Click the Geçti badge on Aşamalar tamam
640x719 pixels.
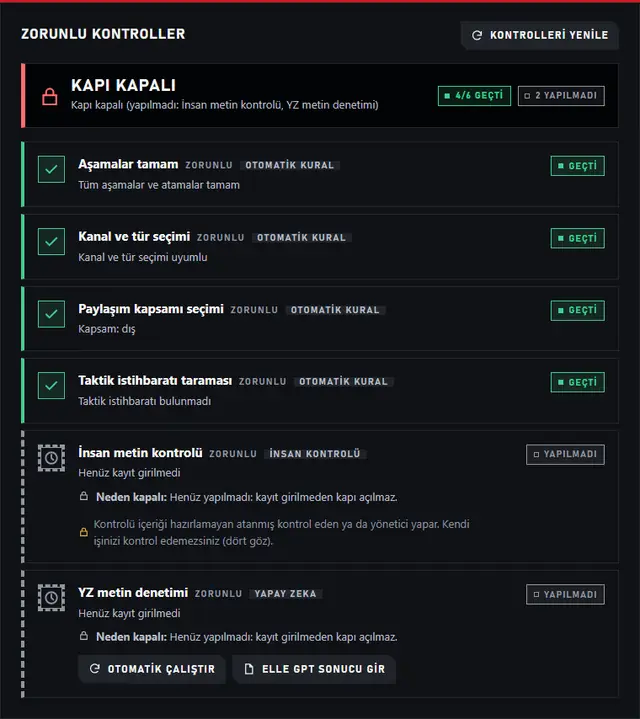pyautogui.click(x=578, y=166)
